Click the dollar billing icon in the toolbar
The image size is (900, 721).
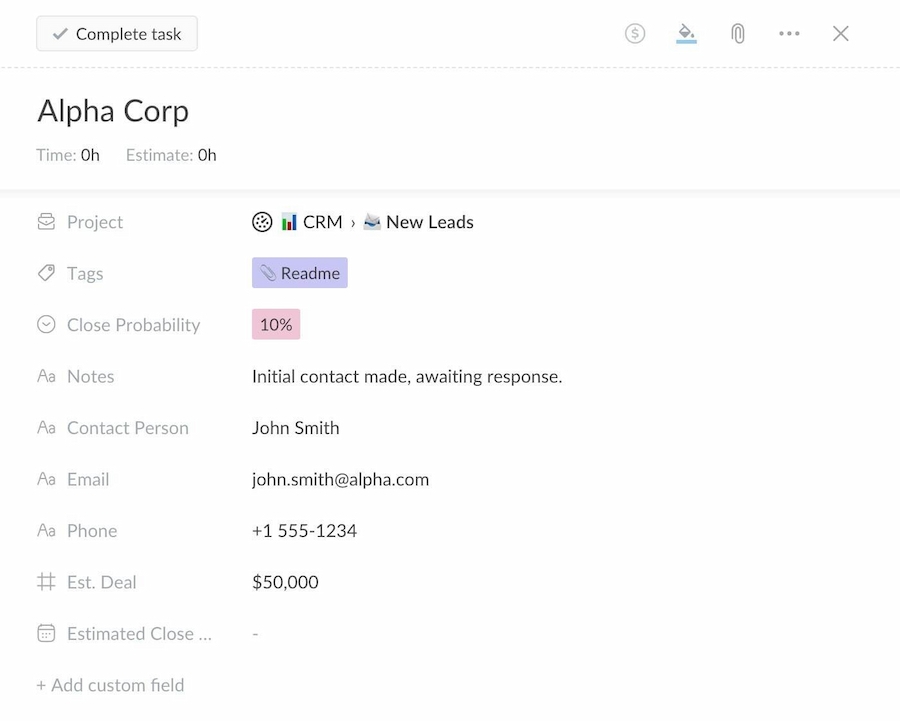point(635,33)
